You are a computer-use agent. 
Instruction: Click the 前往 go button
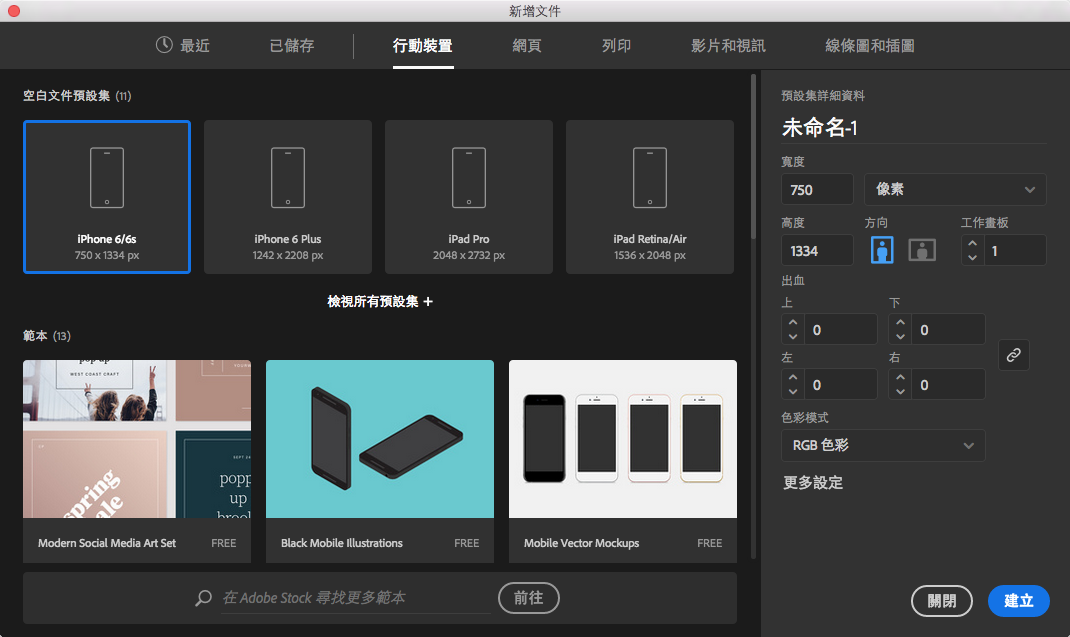point(529,598)
